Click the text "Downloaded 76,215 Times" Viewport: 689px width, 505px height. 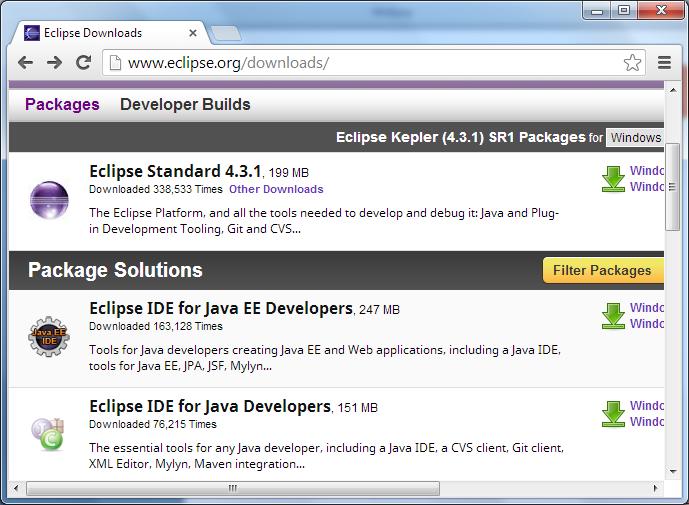pos(152,425)
